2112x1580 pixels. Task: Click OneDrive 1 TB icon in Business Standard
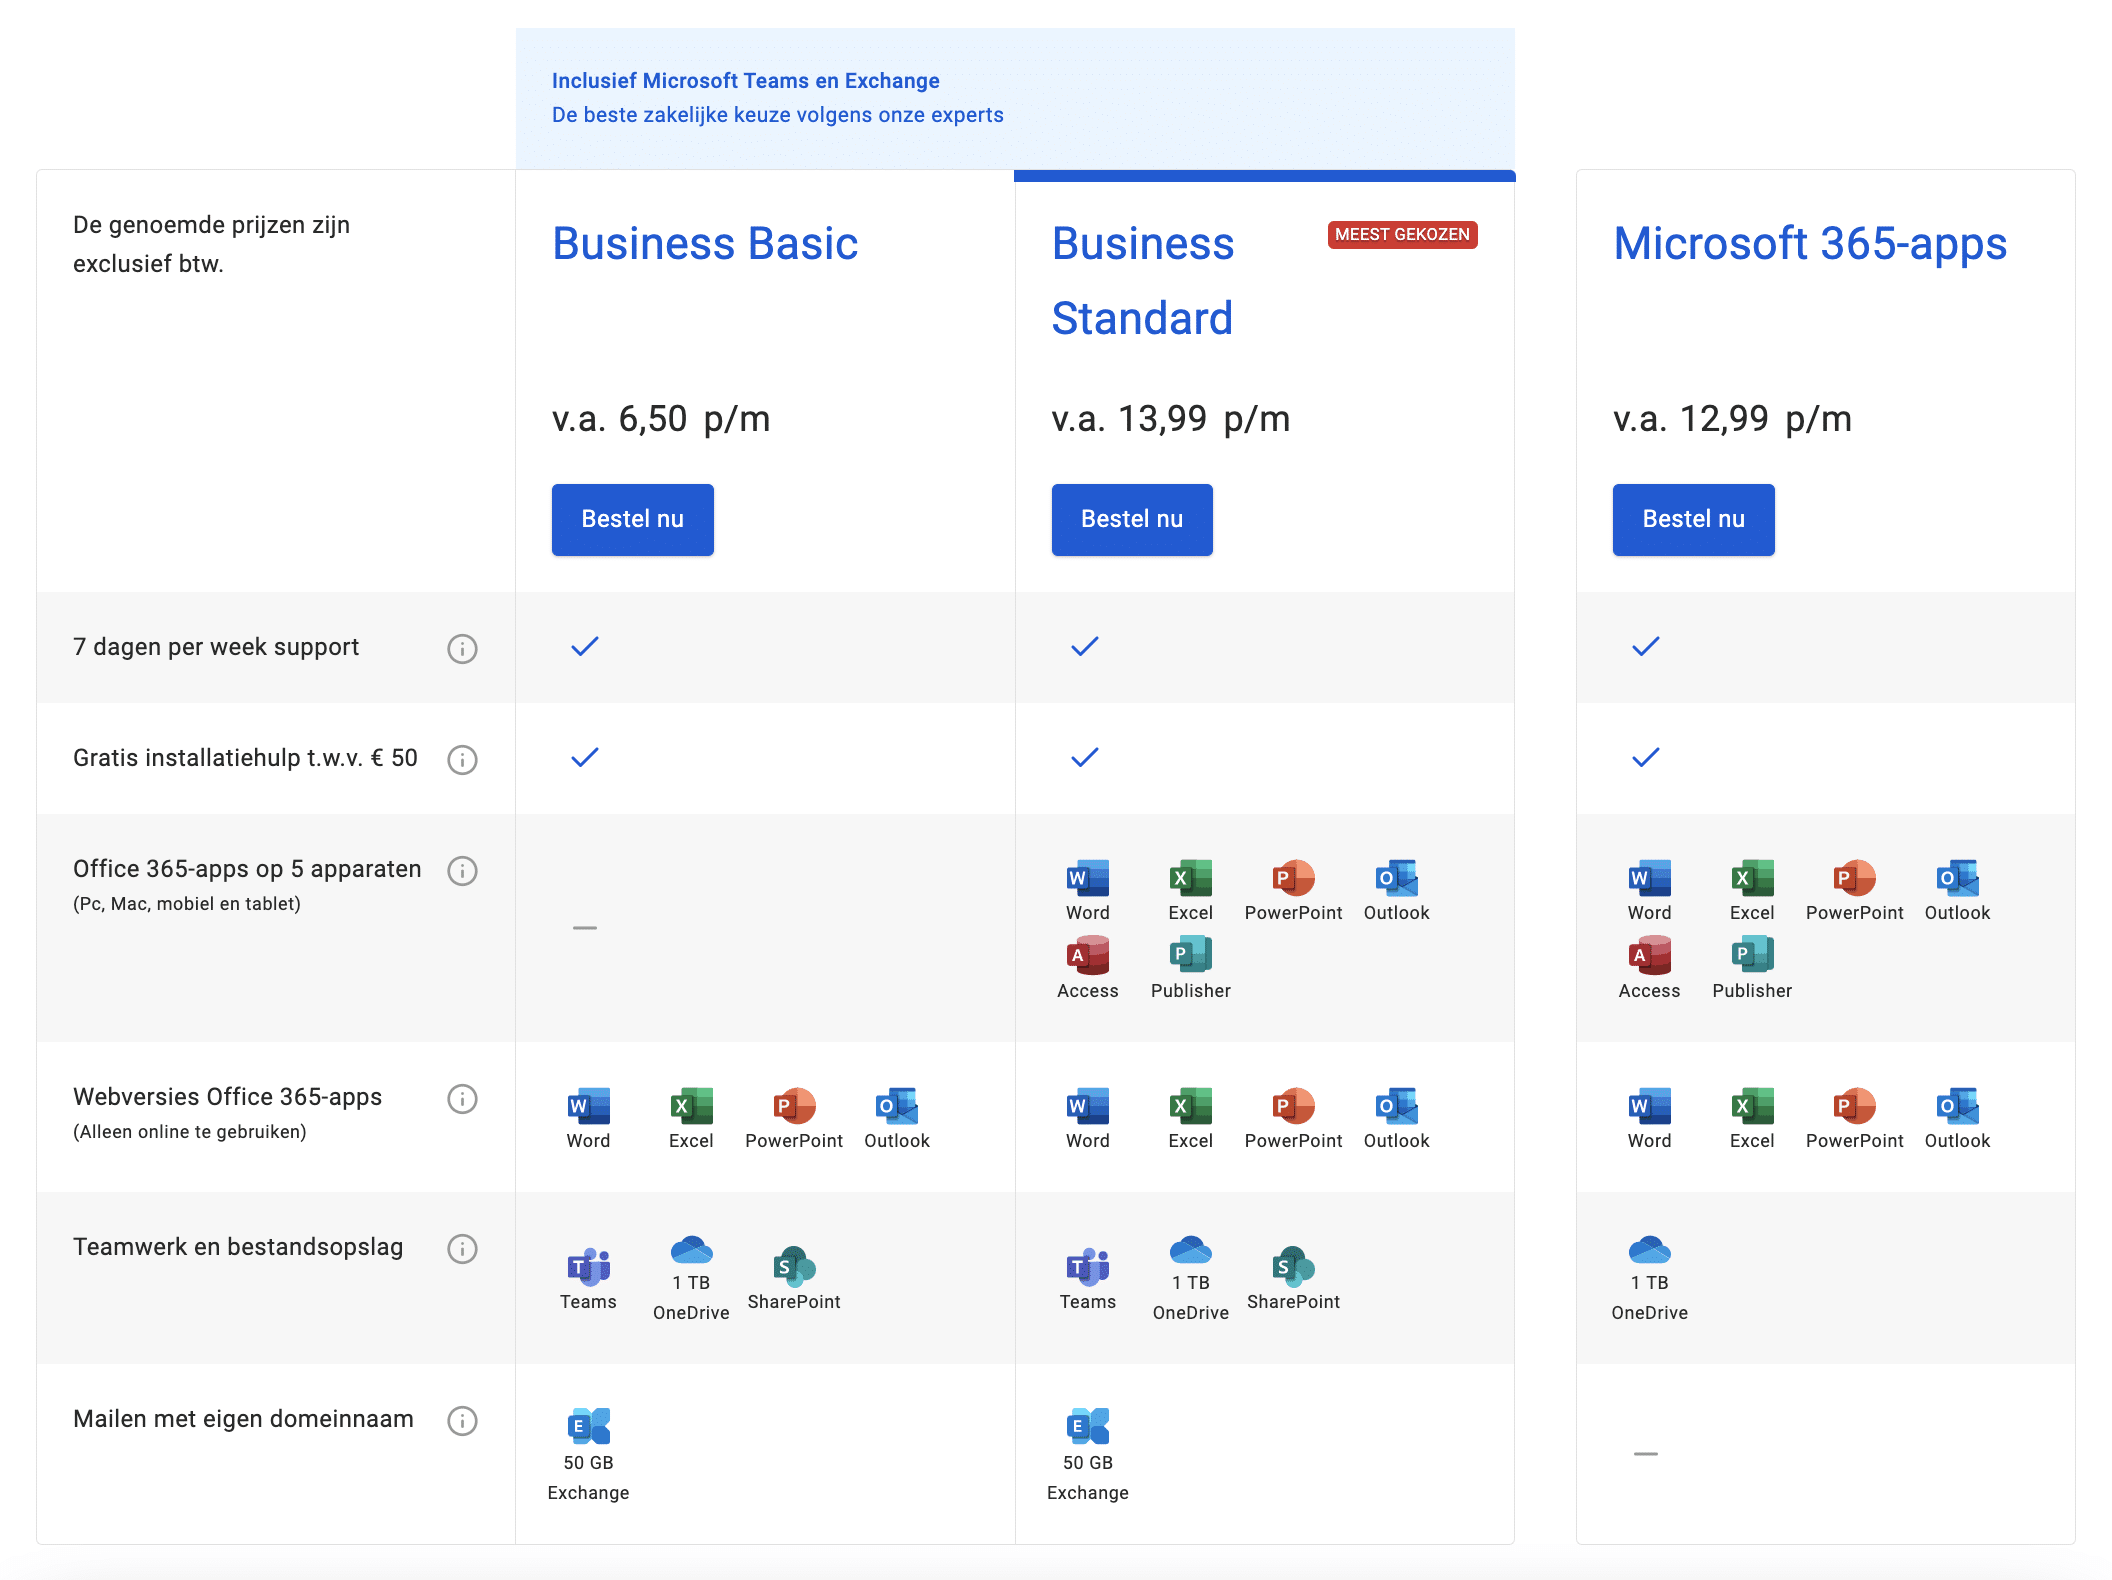tap(1191, 1250)
